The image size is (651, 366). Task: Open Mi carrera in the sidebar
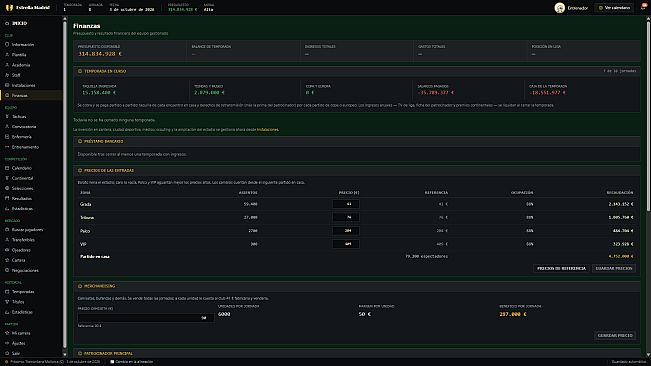31,333
